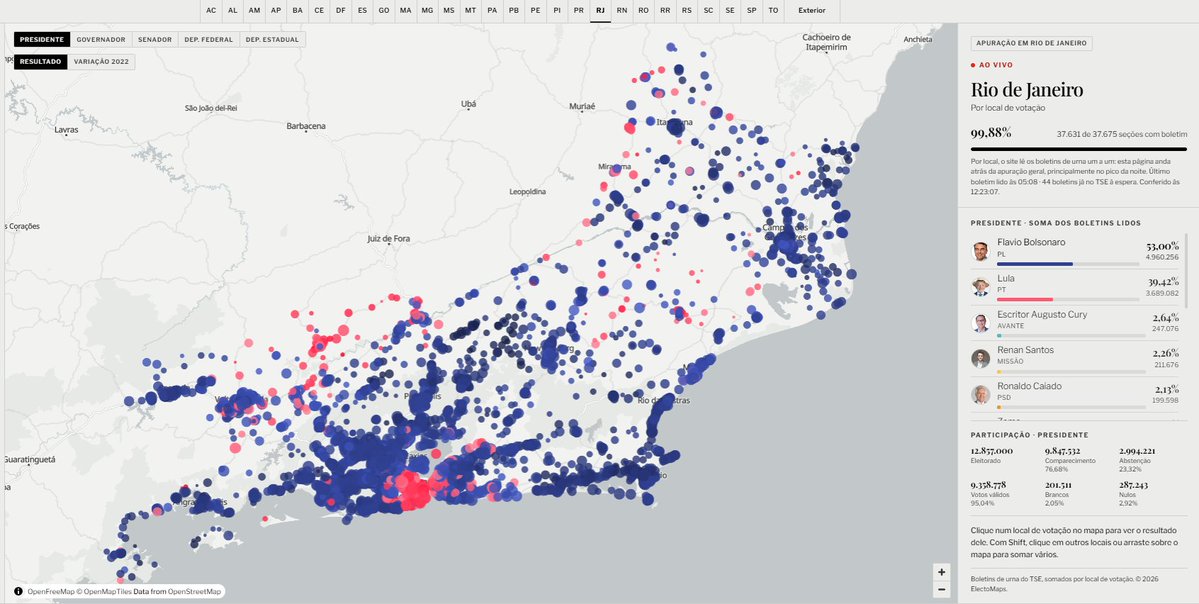
Task: Click the 12.857.000 Eleitorado figure
Action: tap(992, 451)
